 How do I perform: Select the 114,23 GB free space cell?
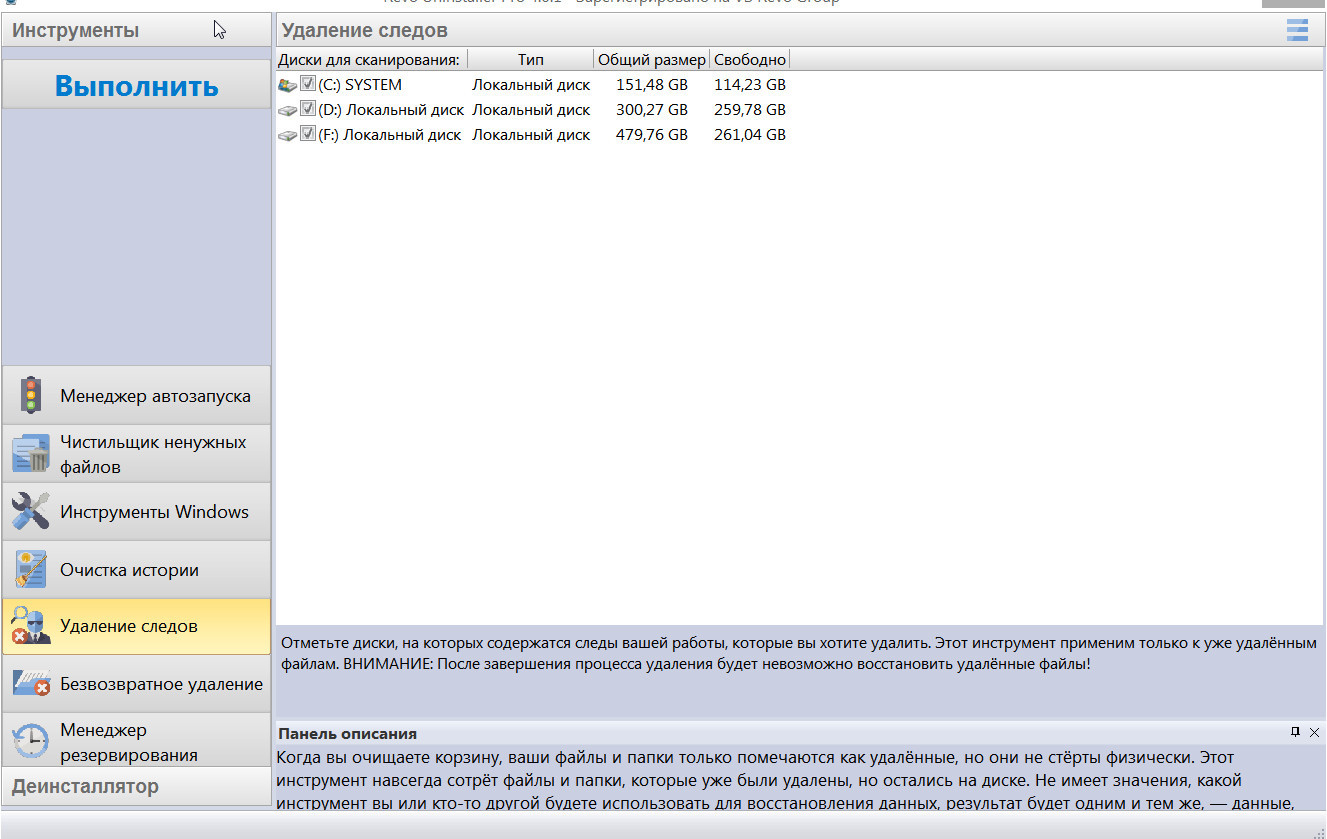750,85
